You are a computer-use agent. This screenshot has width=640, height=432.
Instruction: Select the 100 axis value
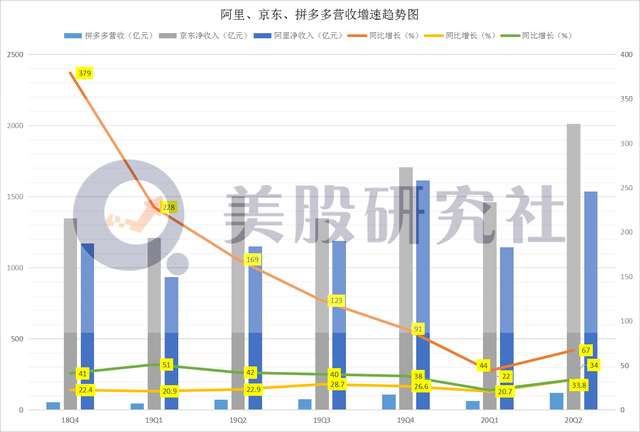(626, 321)
